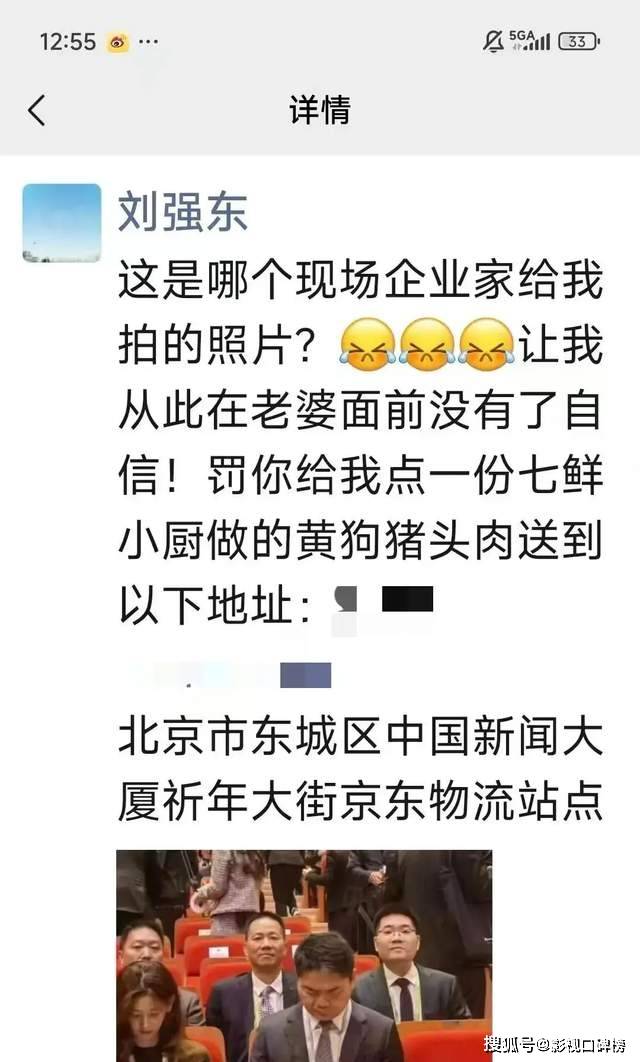
Task: Open 刘强东 username profile link
Action: point(183,212)
